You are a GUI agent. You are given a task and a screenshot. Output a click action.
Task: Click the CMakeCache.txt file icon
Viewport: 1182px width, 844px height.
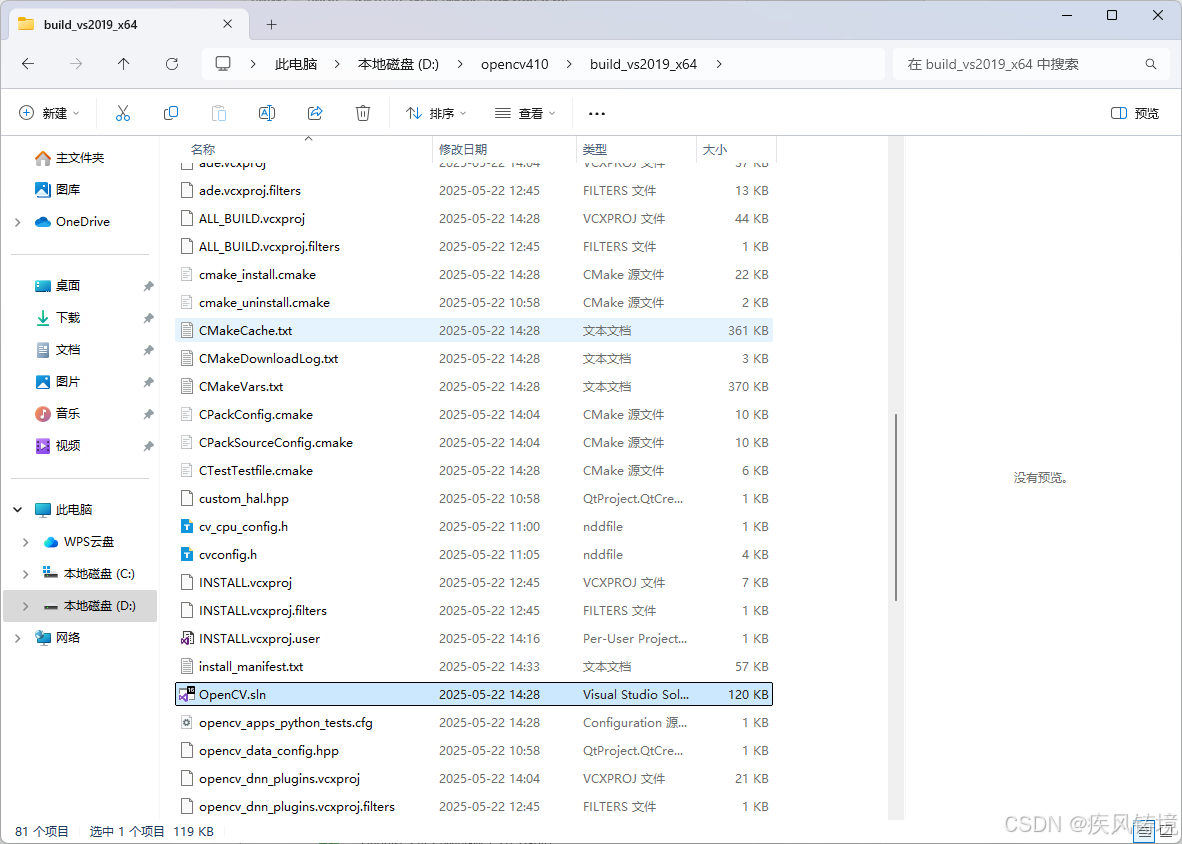click(188, 331)
